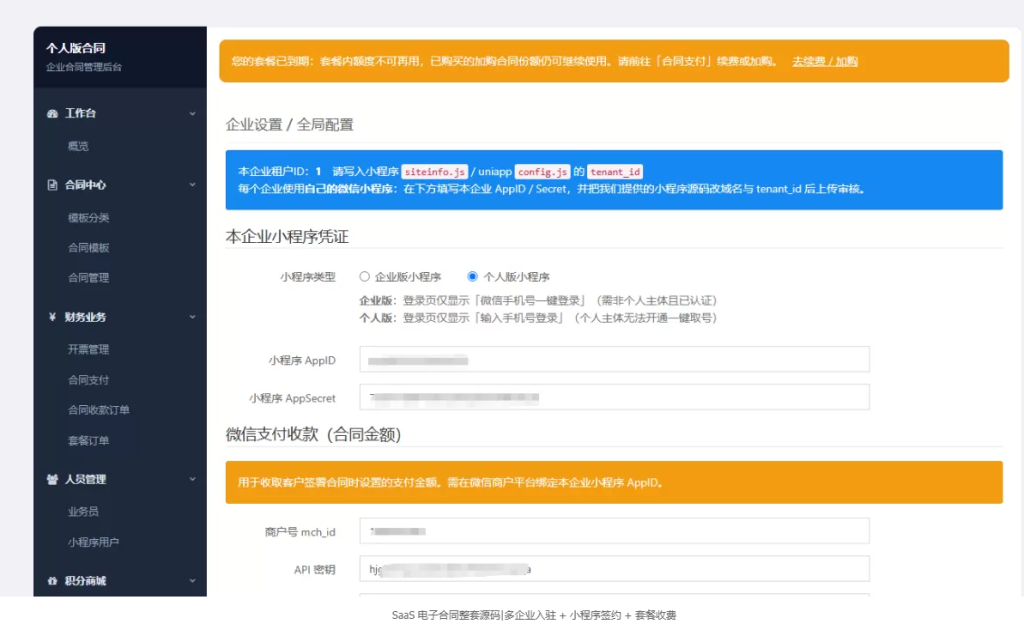Collapse the 合同中心 section chevron
Viewport: 1024px width, 624px height.
coord(193,185)
